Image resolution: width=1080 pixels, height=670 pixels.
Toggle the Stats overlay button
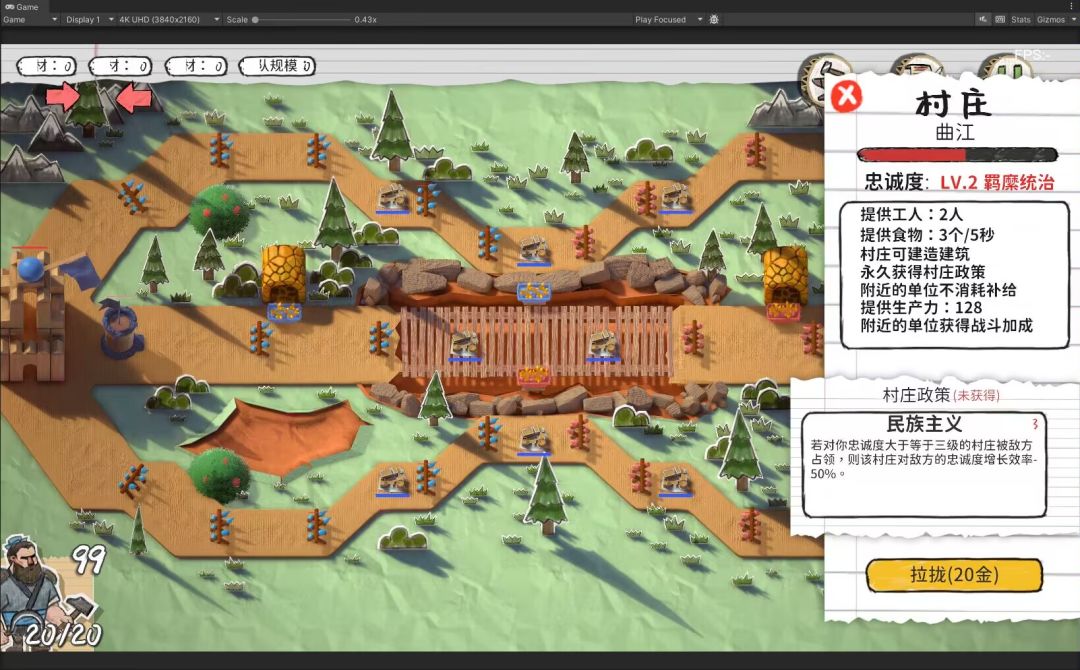click(1020, 19)
